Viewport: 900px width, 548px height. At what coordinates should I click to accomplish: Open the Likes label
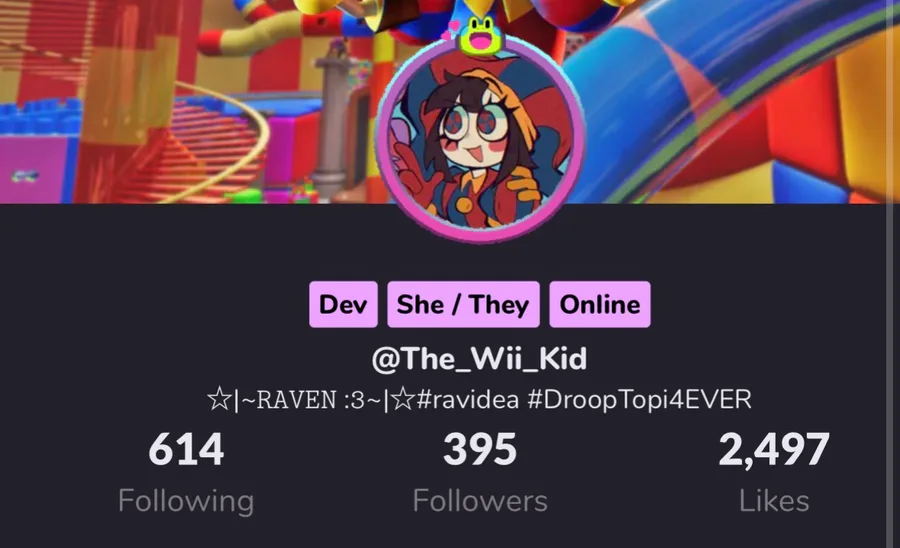point(774,501)
